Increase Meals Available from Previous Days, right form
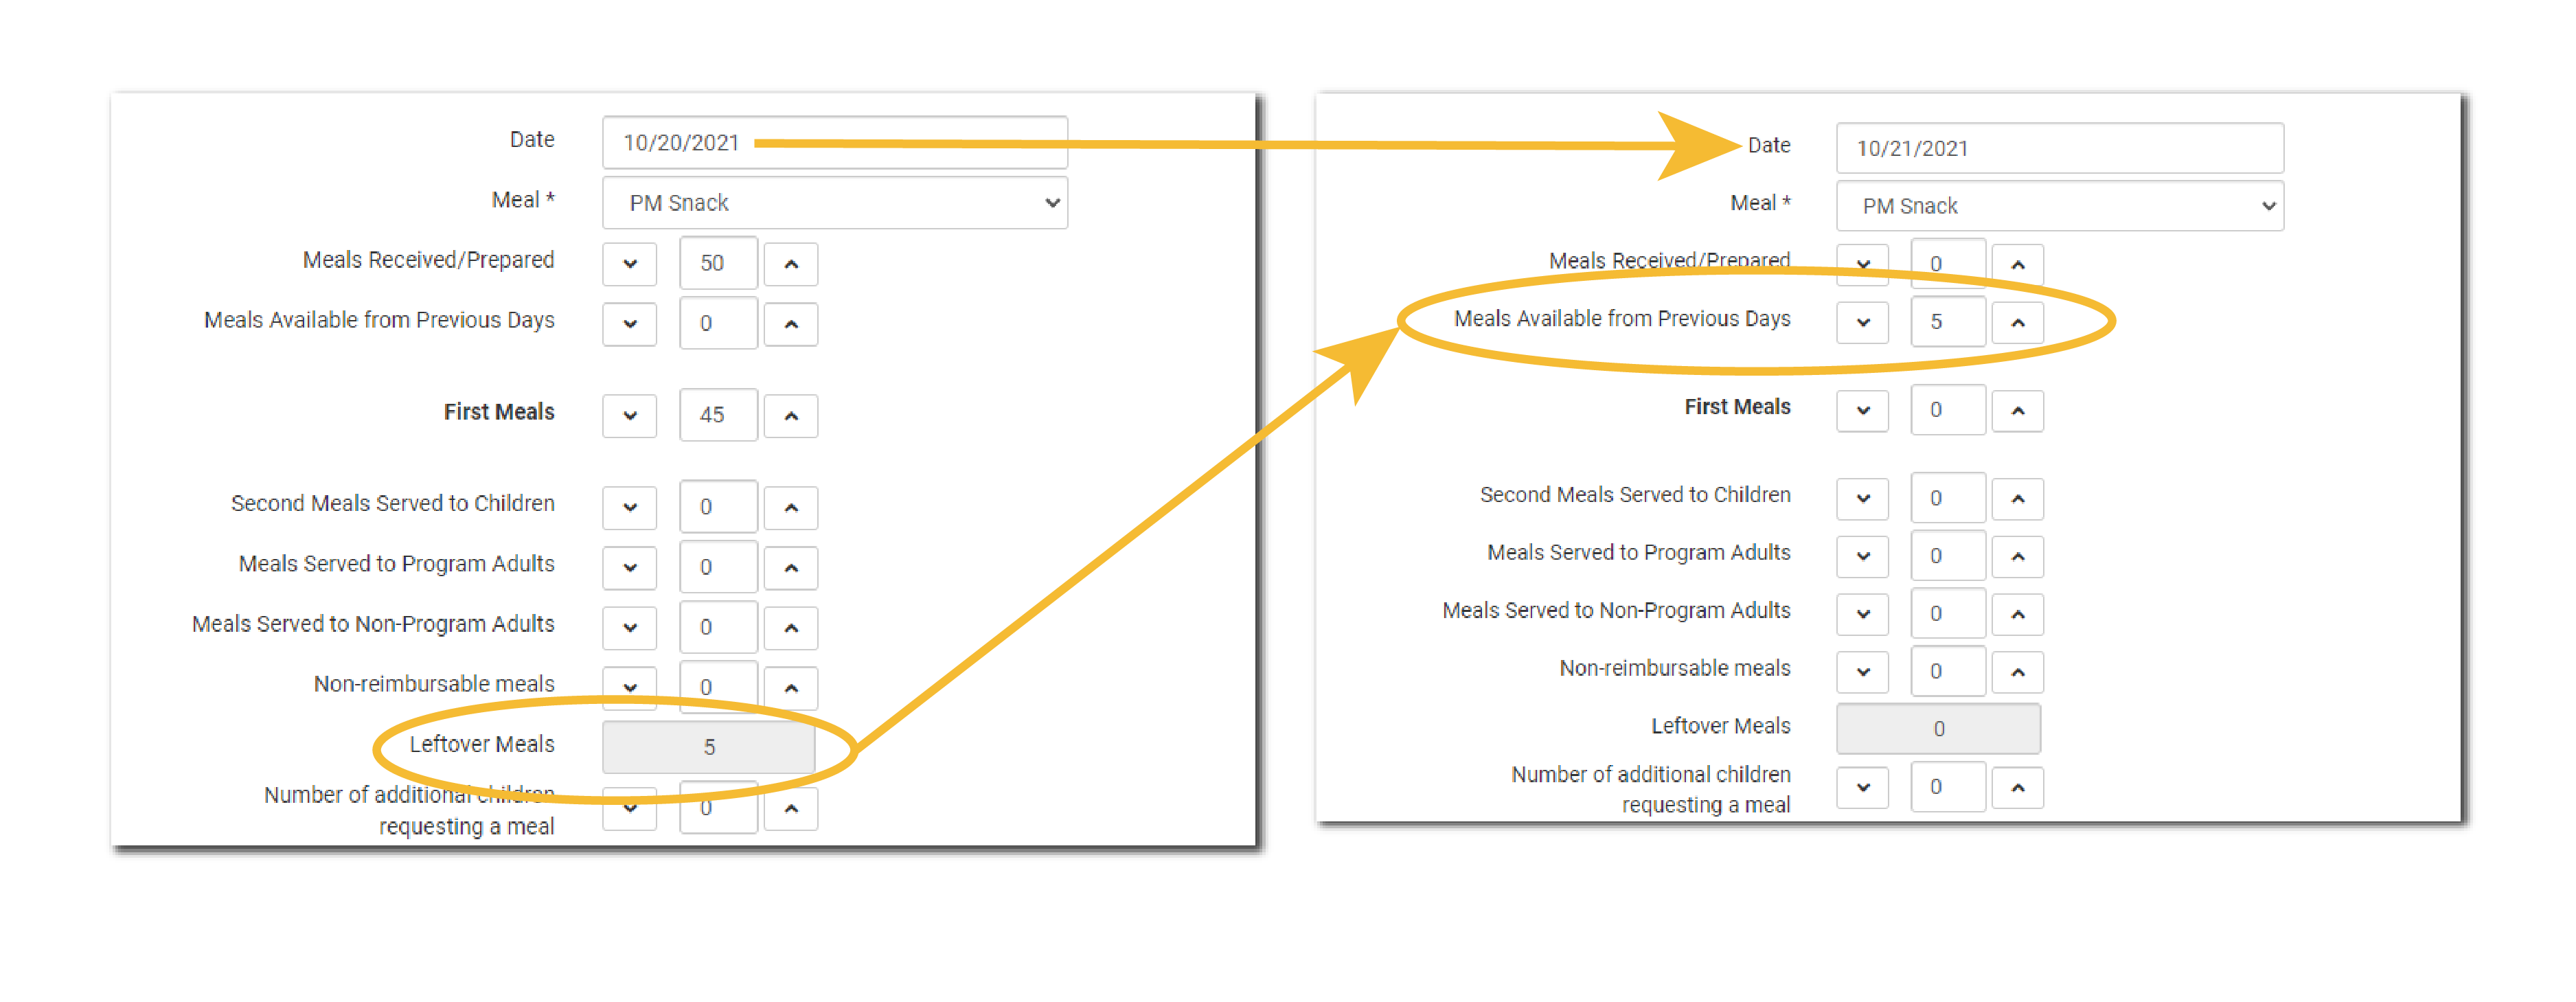Viewport: 2576px width, 1002px height. [x=2017, y=322]
